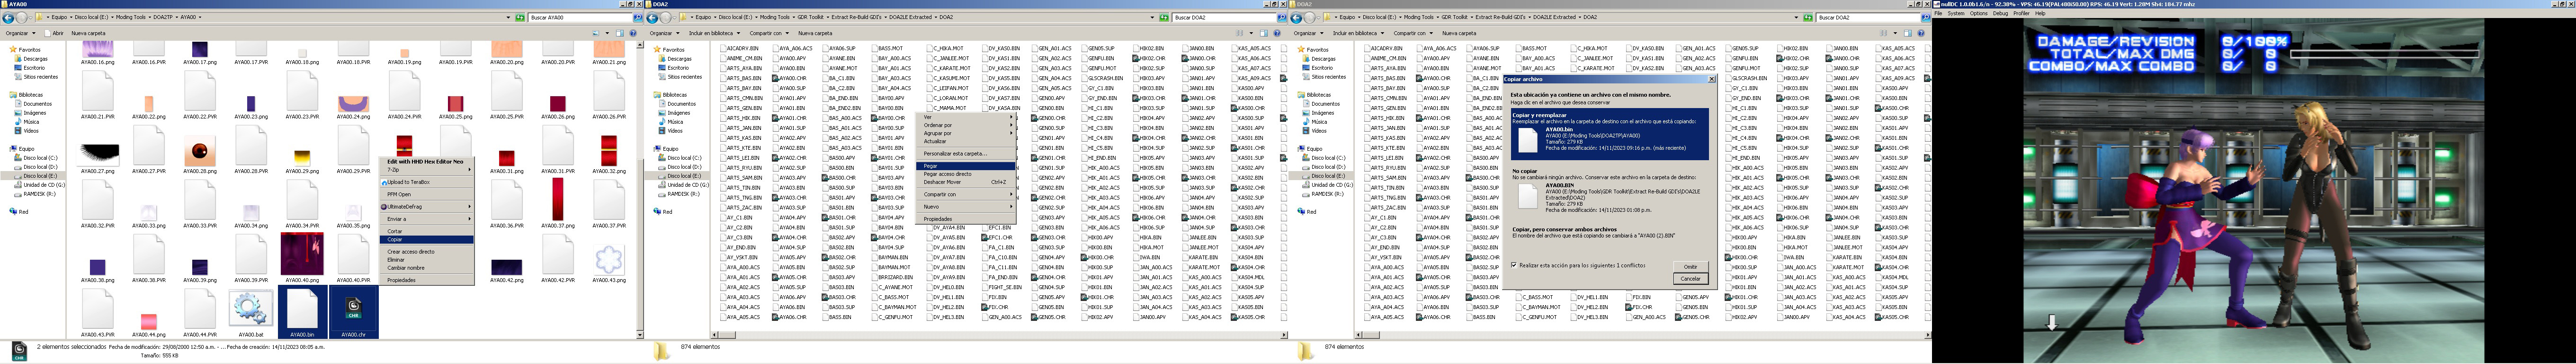The image size is (2576, 364).
Task: Click Cambiar nombre in the context menu
Action: coord(427,268)
